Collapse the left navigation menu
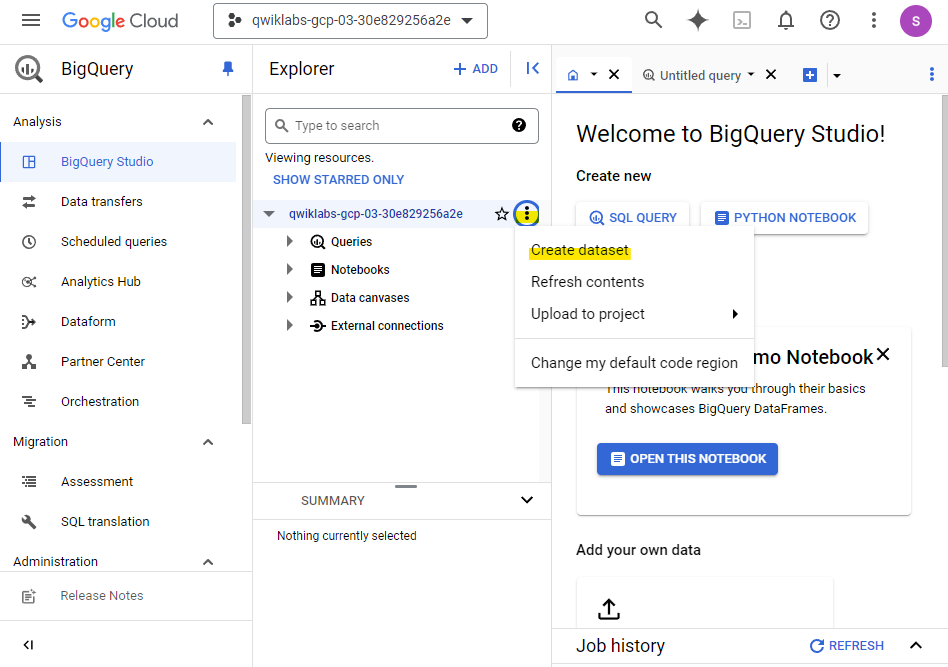 click(28, 645)
